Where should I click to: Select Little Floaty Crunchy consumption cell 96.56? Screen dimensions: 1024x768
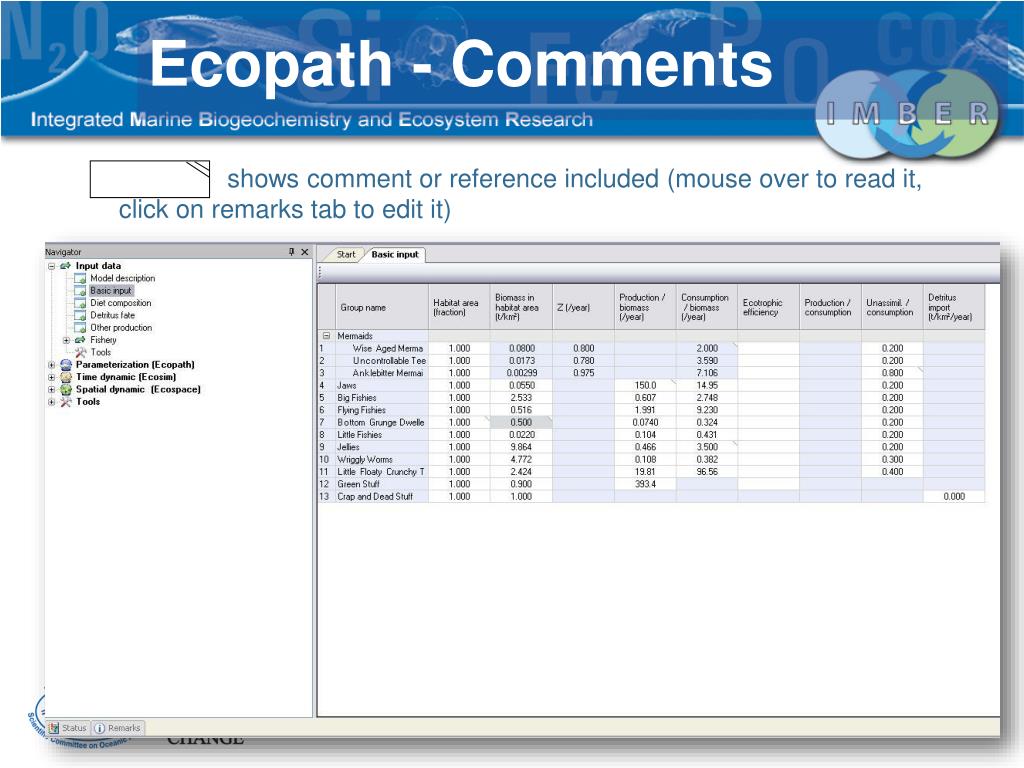click(707, 472)
